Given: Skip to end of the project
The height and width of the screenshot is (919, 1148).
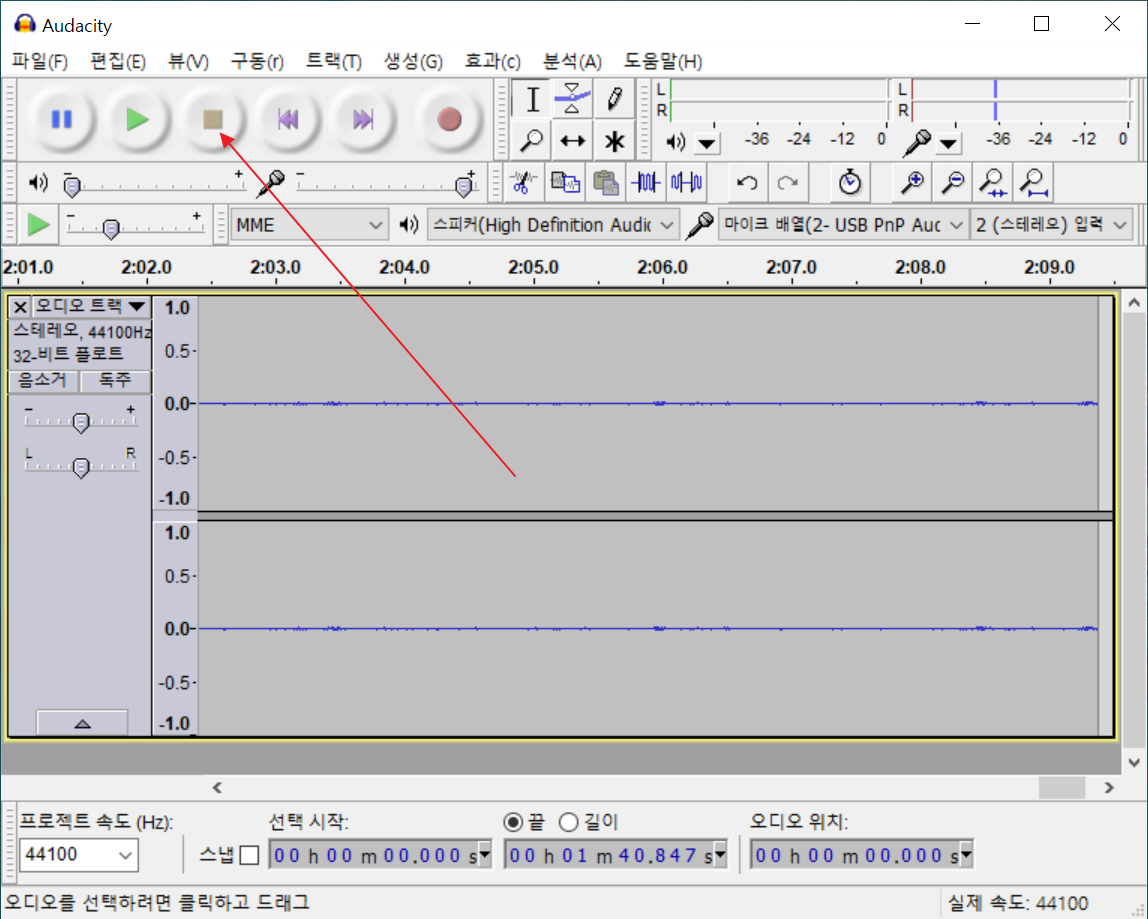Looking at the screenshot, I should (363, 119).
